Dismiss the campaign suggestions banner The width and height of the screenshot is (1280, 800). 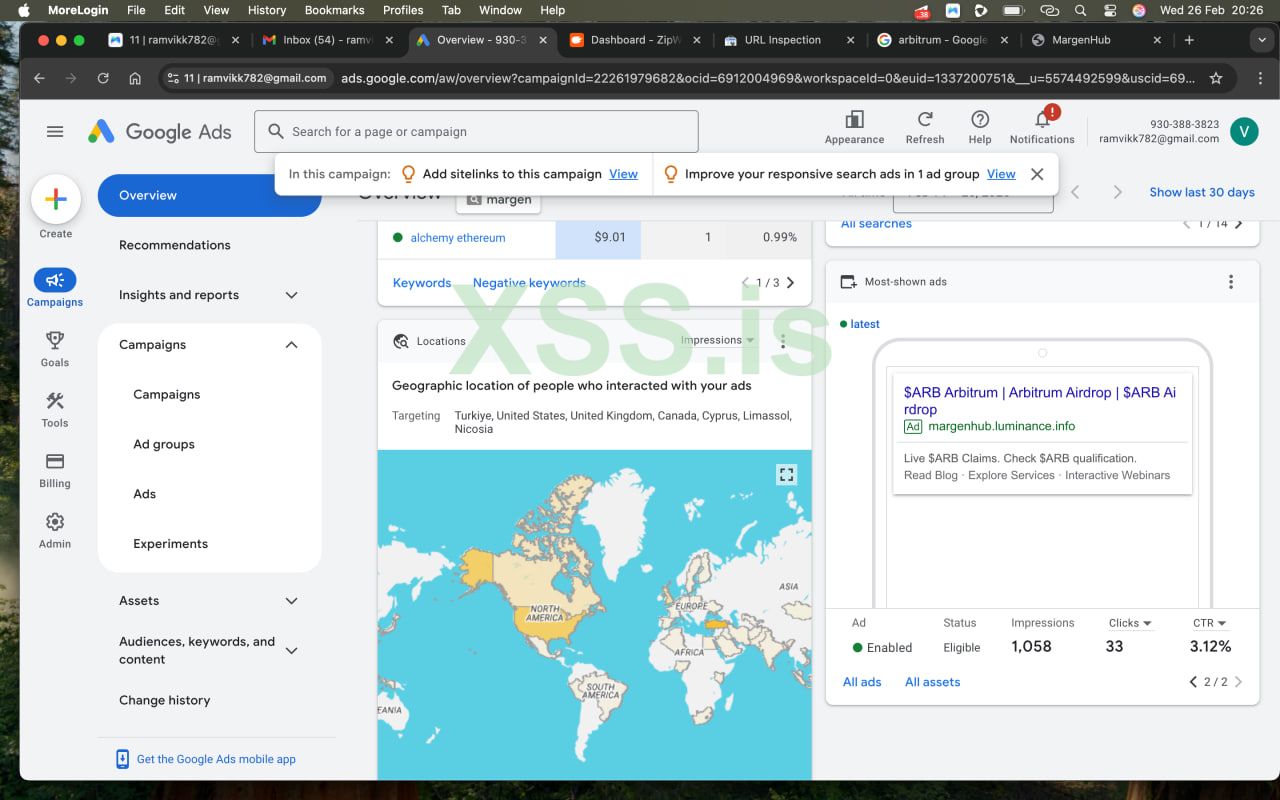coord(1037,174)
